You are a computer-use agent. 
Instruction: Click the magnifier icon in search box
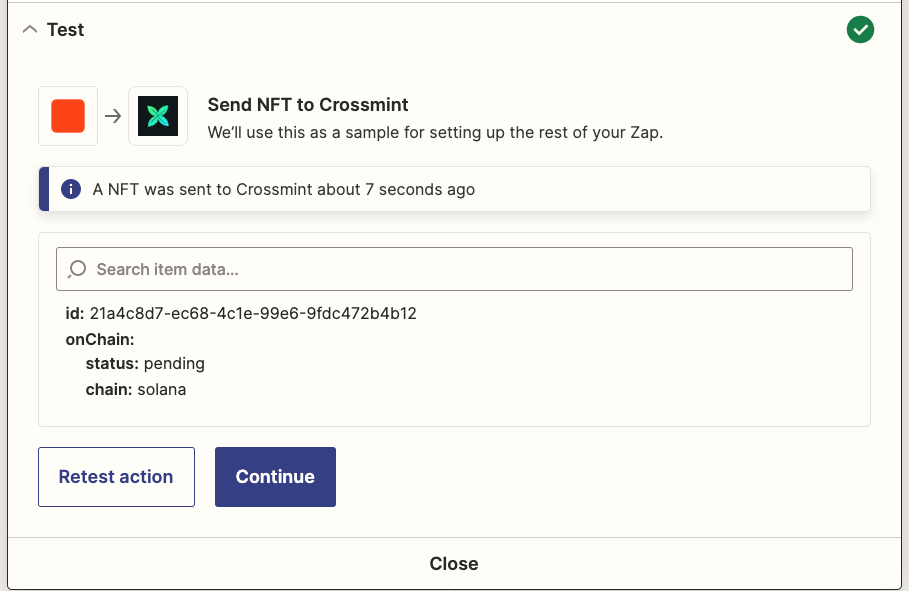pyautogui.click(x=77, y=269)
